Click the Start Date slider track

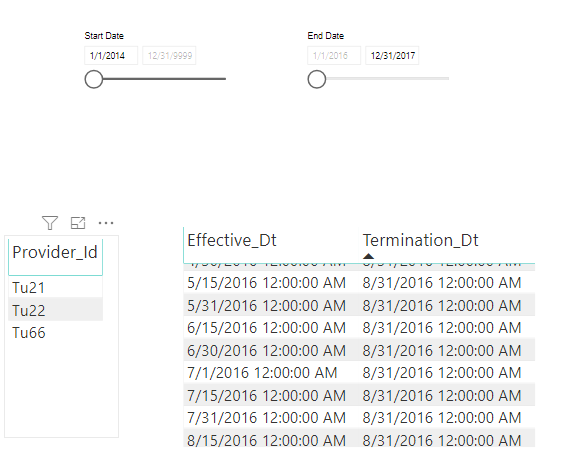[165, 78]
